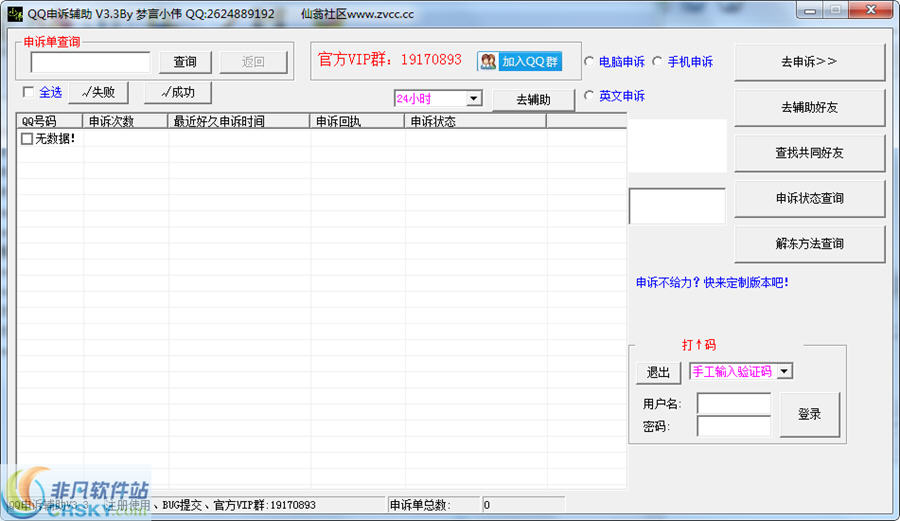This screenshot has width=900, height=521.
Task: Focus the 申诉单查询 input field
Action: 90,62
